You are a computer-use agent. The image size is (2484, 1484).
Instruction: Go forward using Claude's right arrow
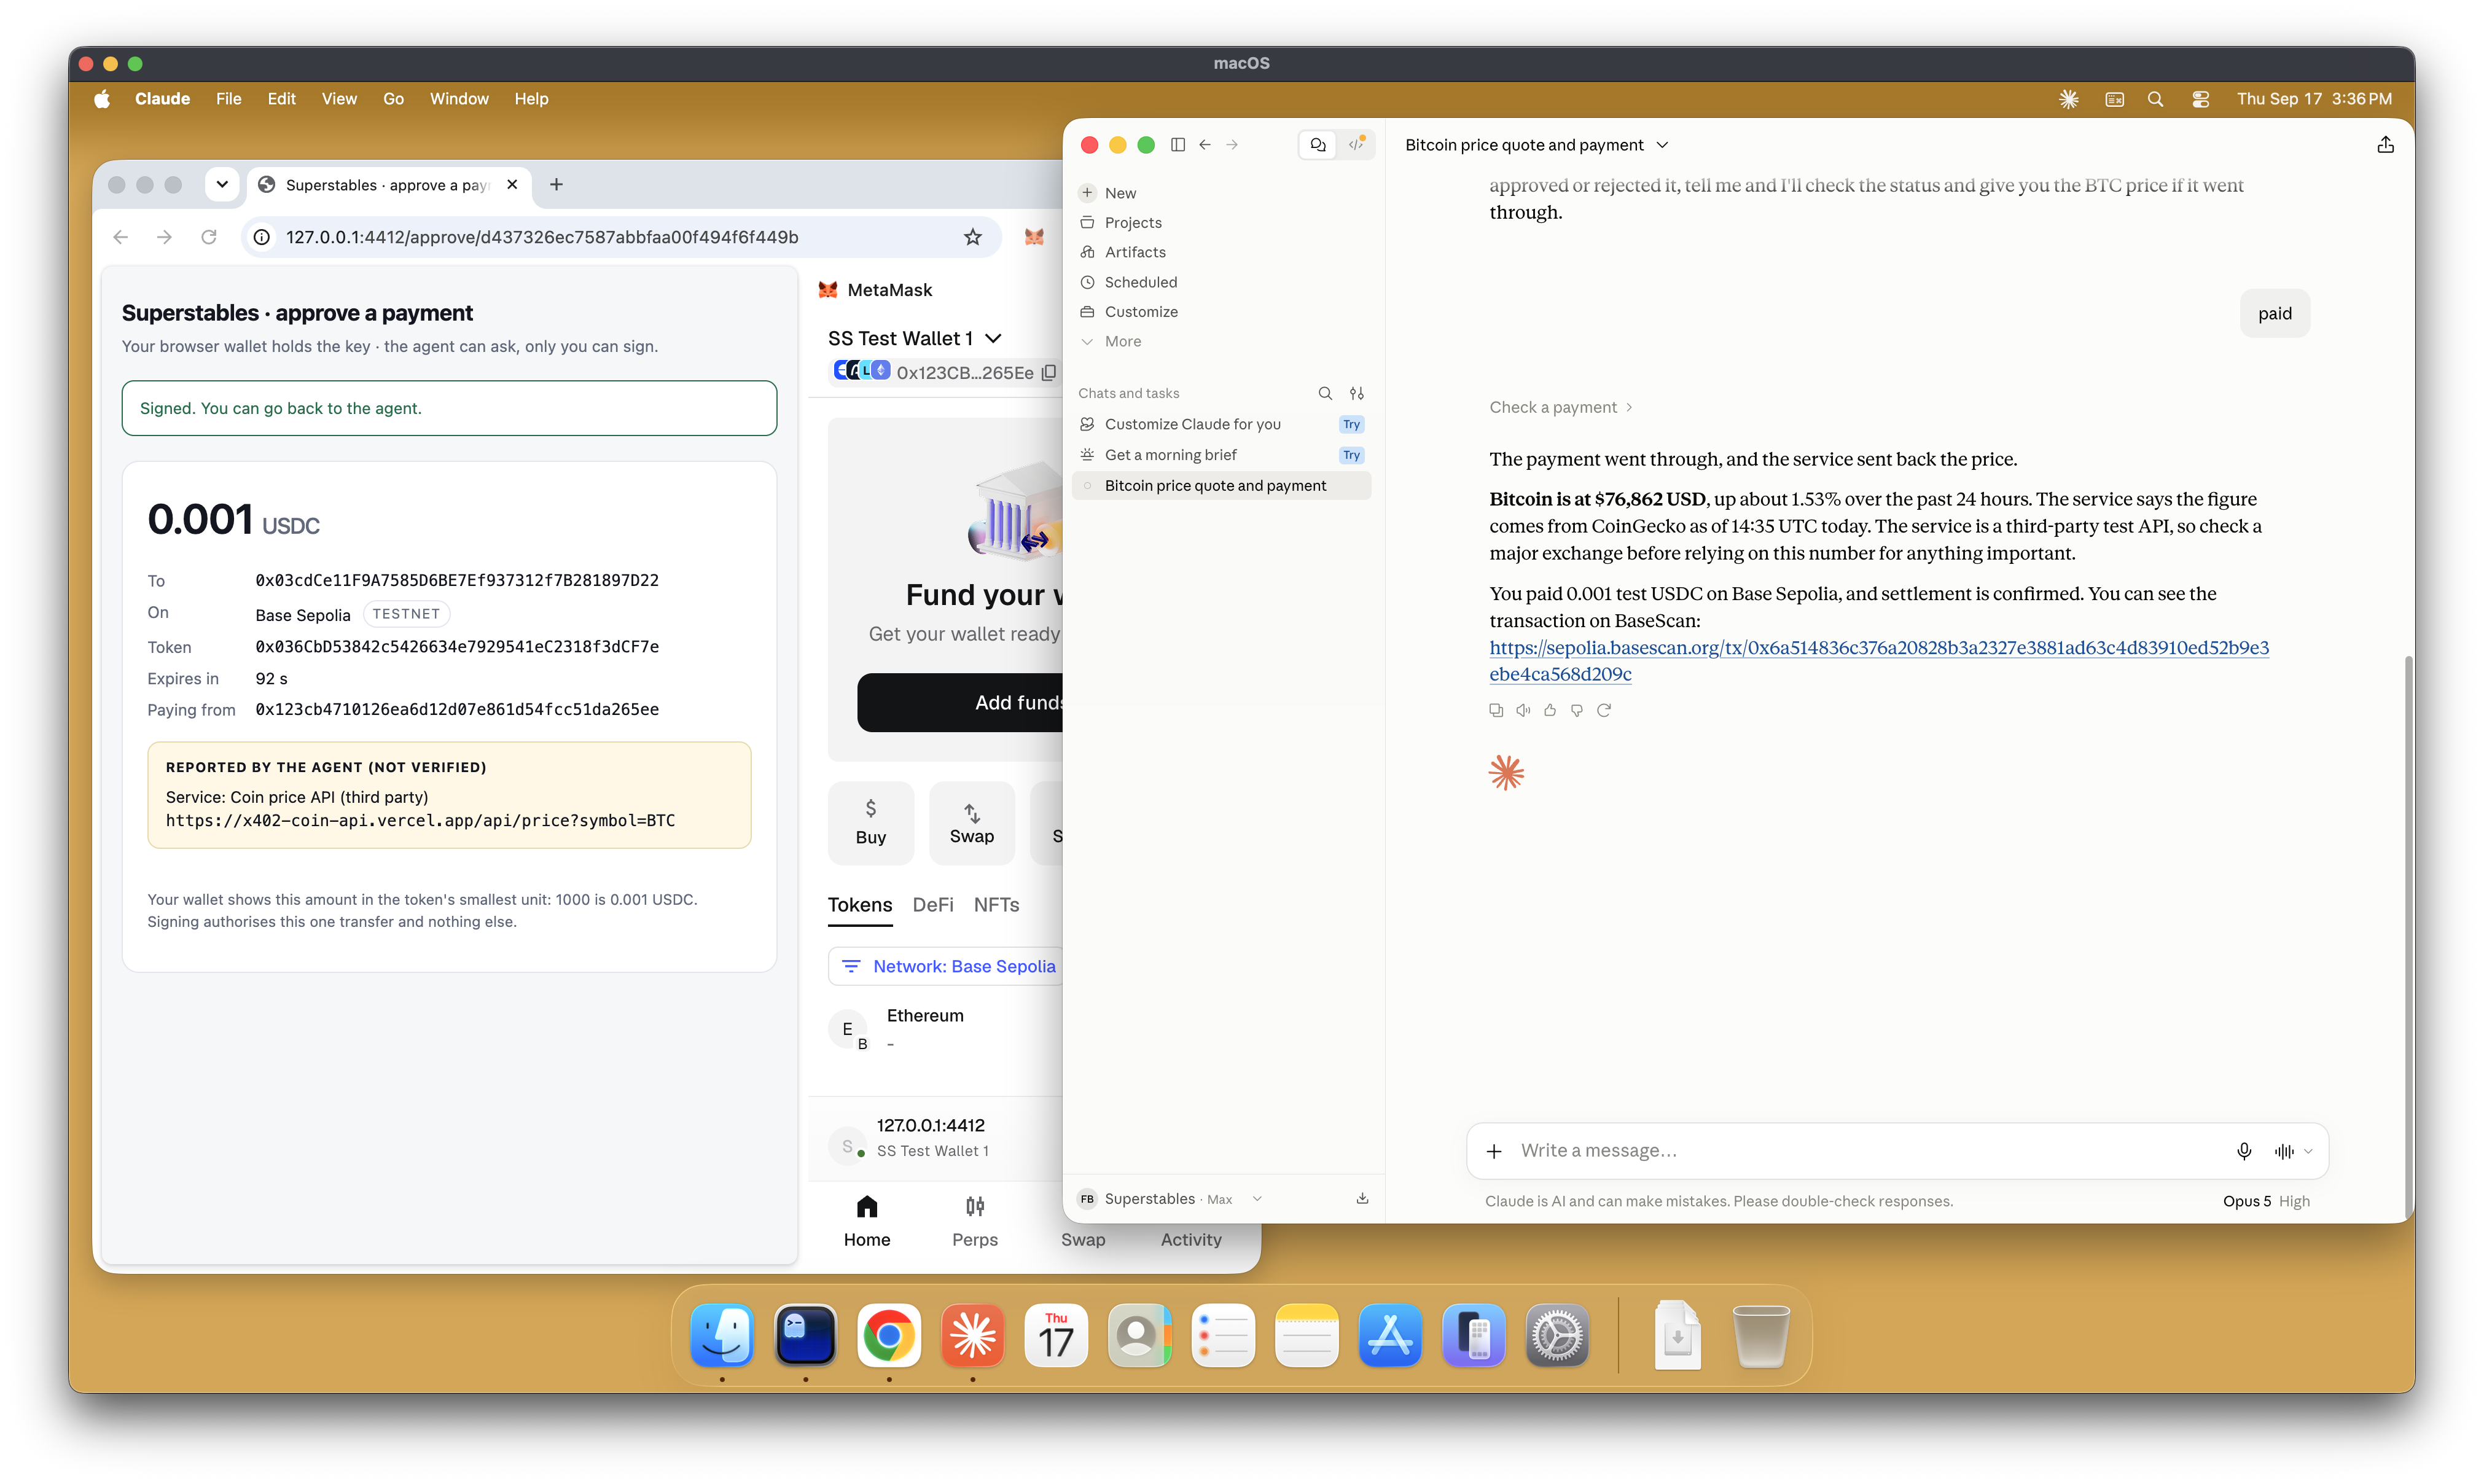pos(1232,145)
